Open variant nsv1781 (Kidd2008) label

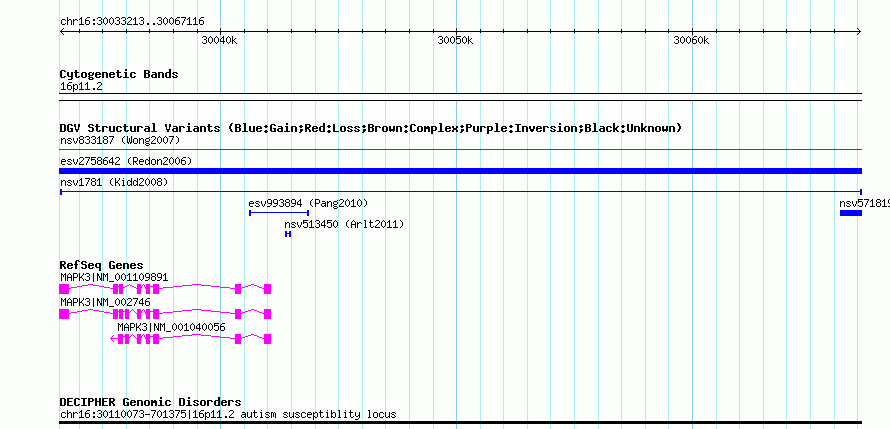[114, 182]
